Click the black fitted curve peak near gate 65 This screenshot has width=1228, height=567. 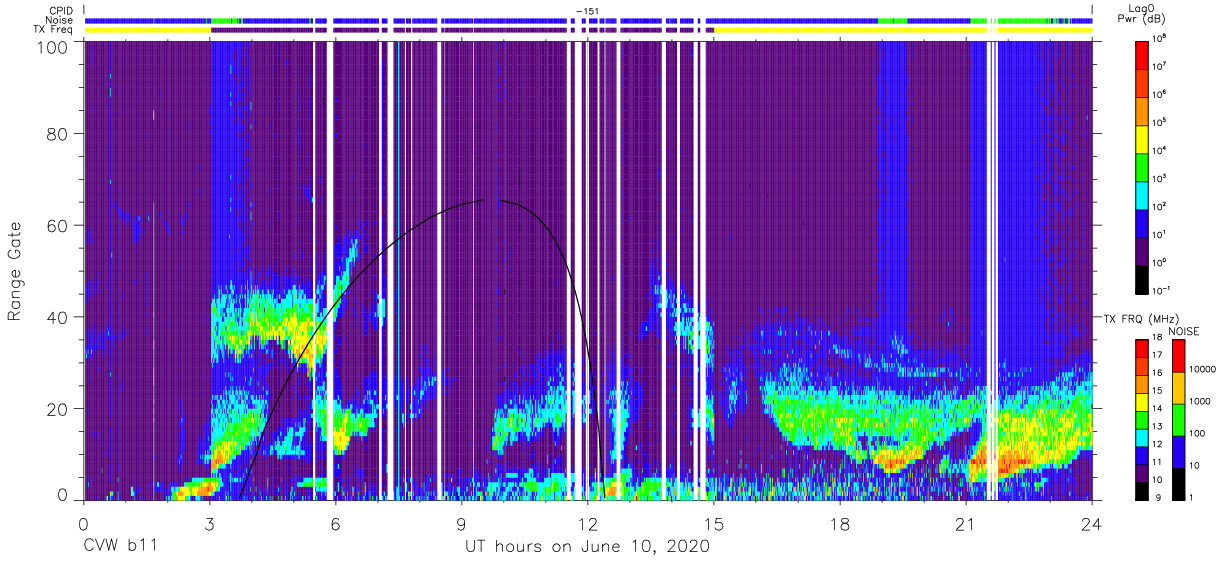(490, 200)
